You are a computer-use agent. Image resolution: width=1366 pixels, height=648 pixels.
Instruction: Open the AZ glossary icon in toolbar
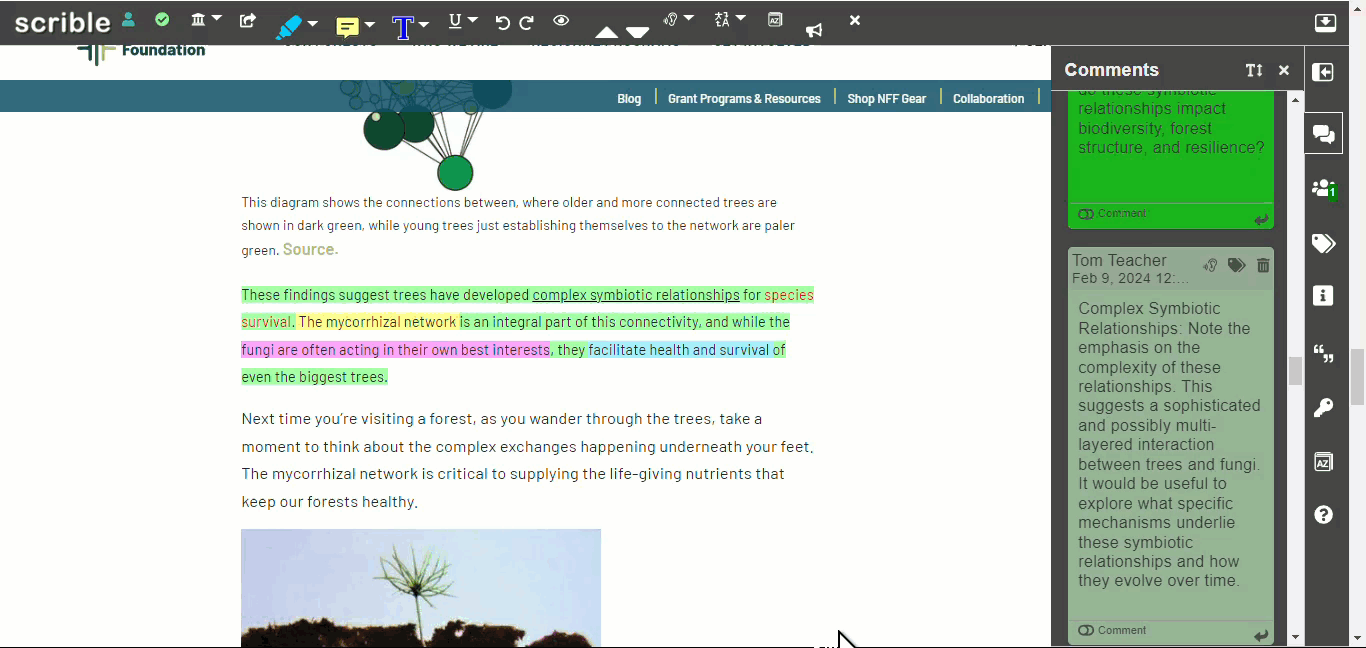775,20
